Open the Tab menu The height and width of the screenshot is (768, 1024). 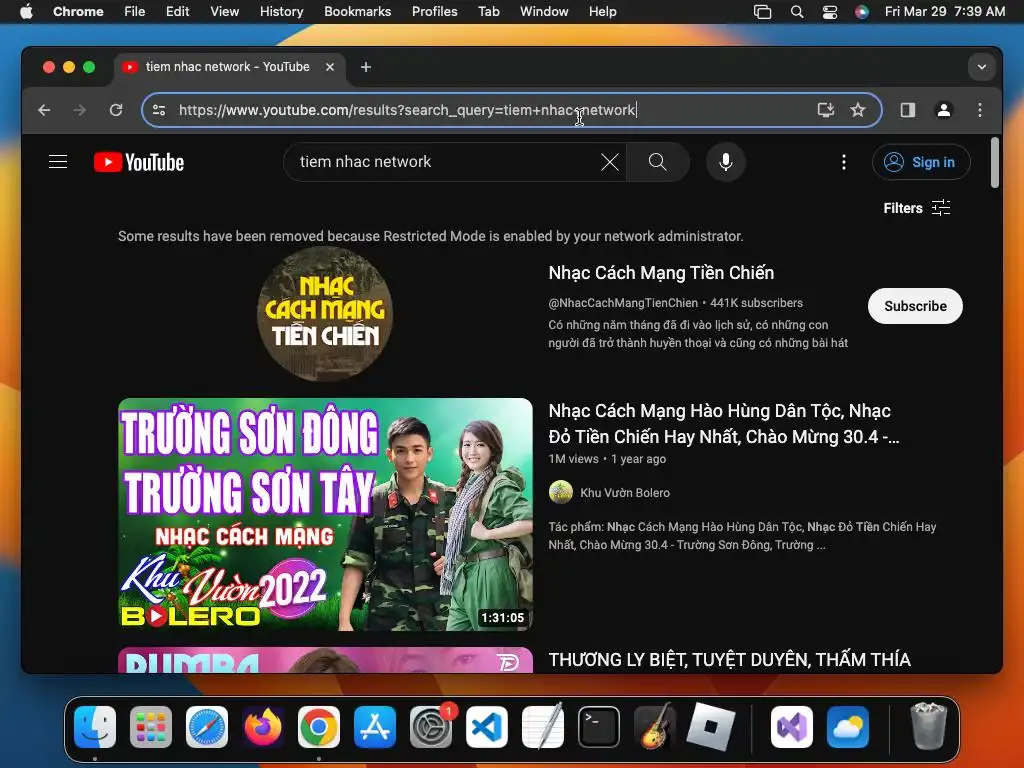pos(488,11)
